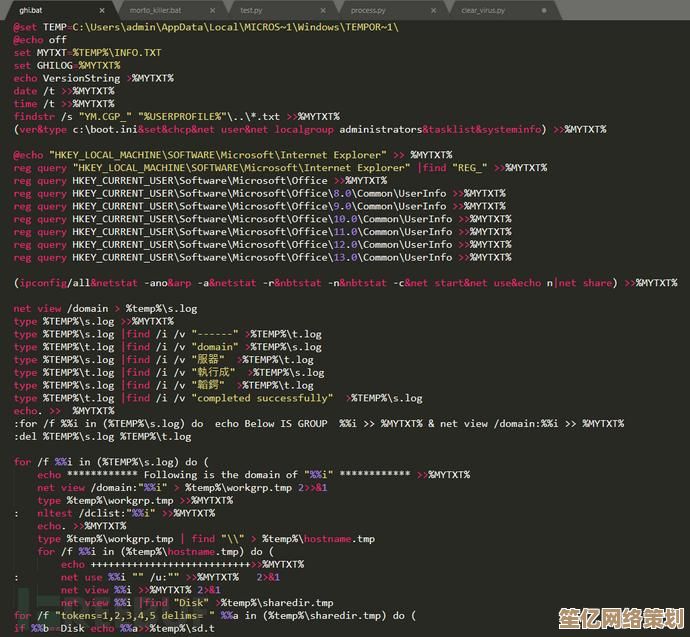Click the reg query Office\11.0 line
This screenshot has height=637, width=690.
pos(263,231)
